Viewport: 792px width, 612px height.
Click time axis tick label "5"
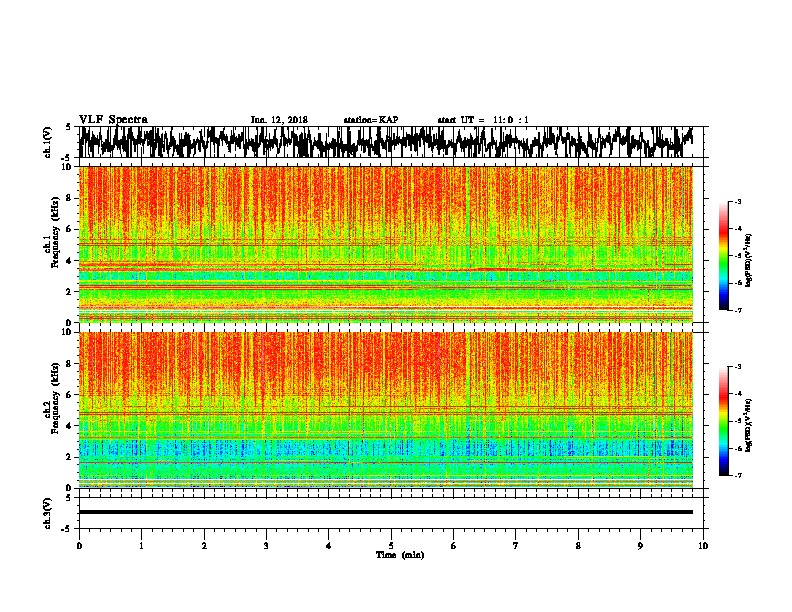coord(391,546)
